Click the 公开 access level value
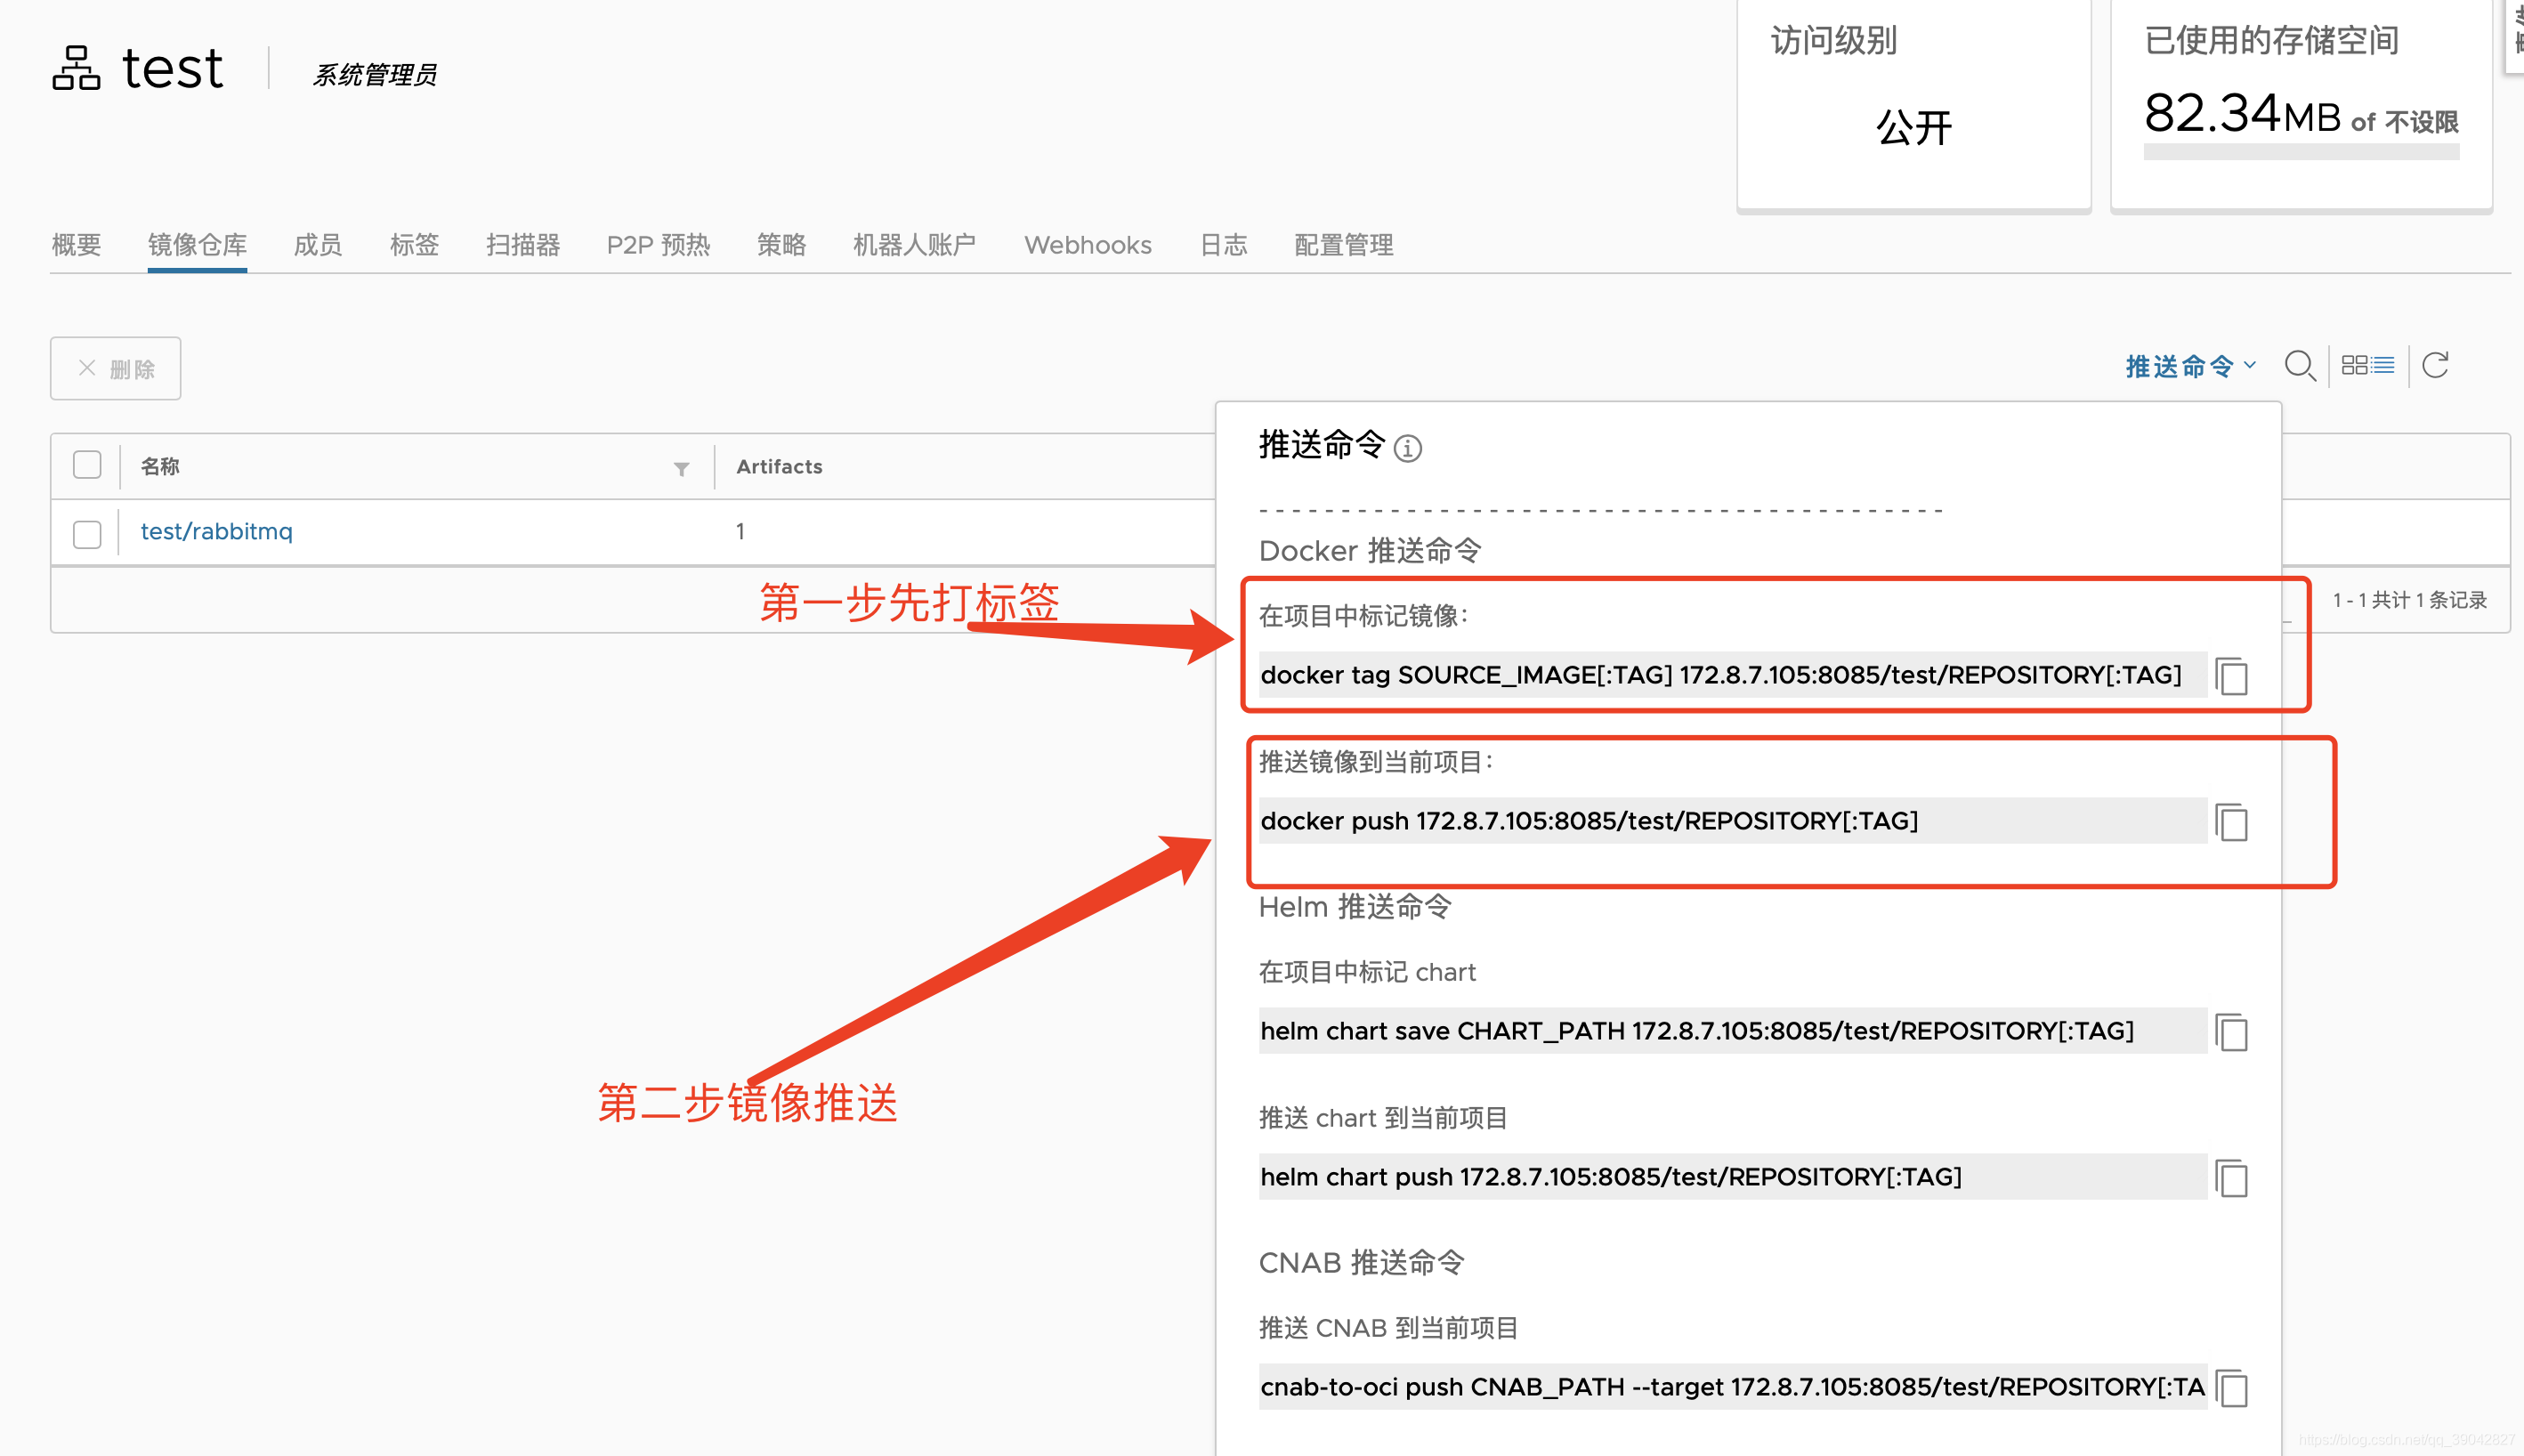Viewport: 2524px width, 1456px height. click(x=1913, y=128)
